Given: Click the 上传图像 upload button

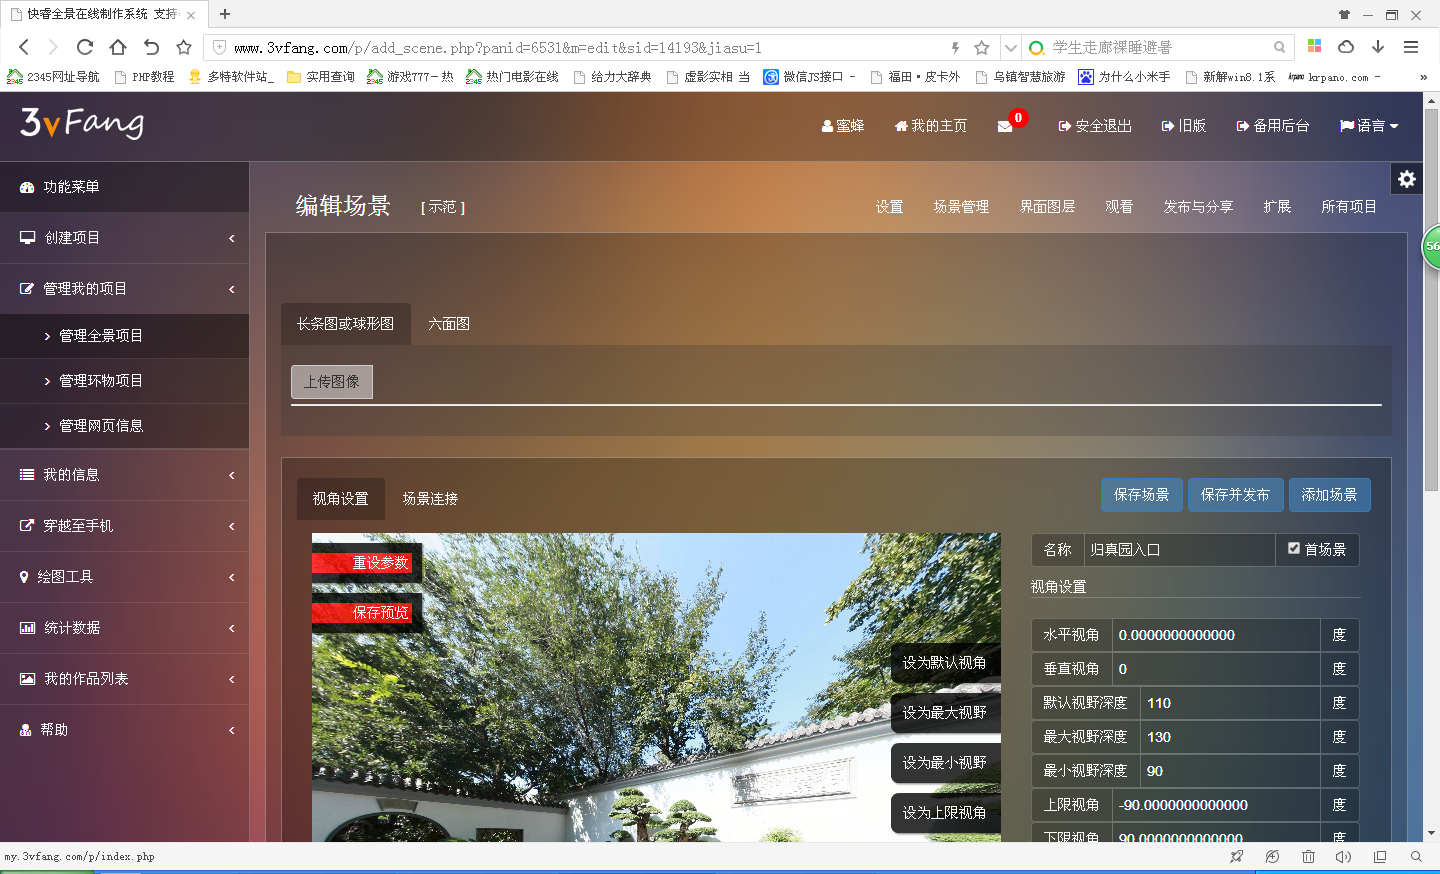Looking at the screenshot, I should tap(332, 382).
